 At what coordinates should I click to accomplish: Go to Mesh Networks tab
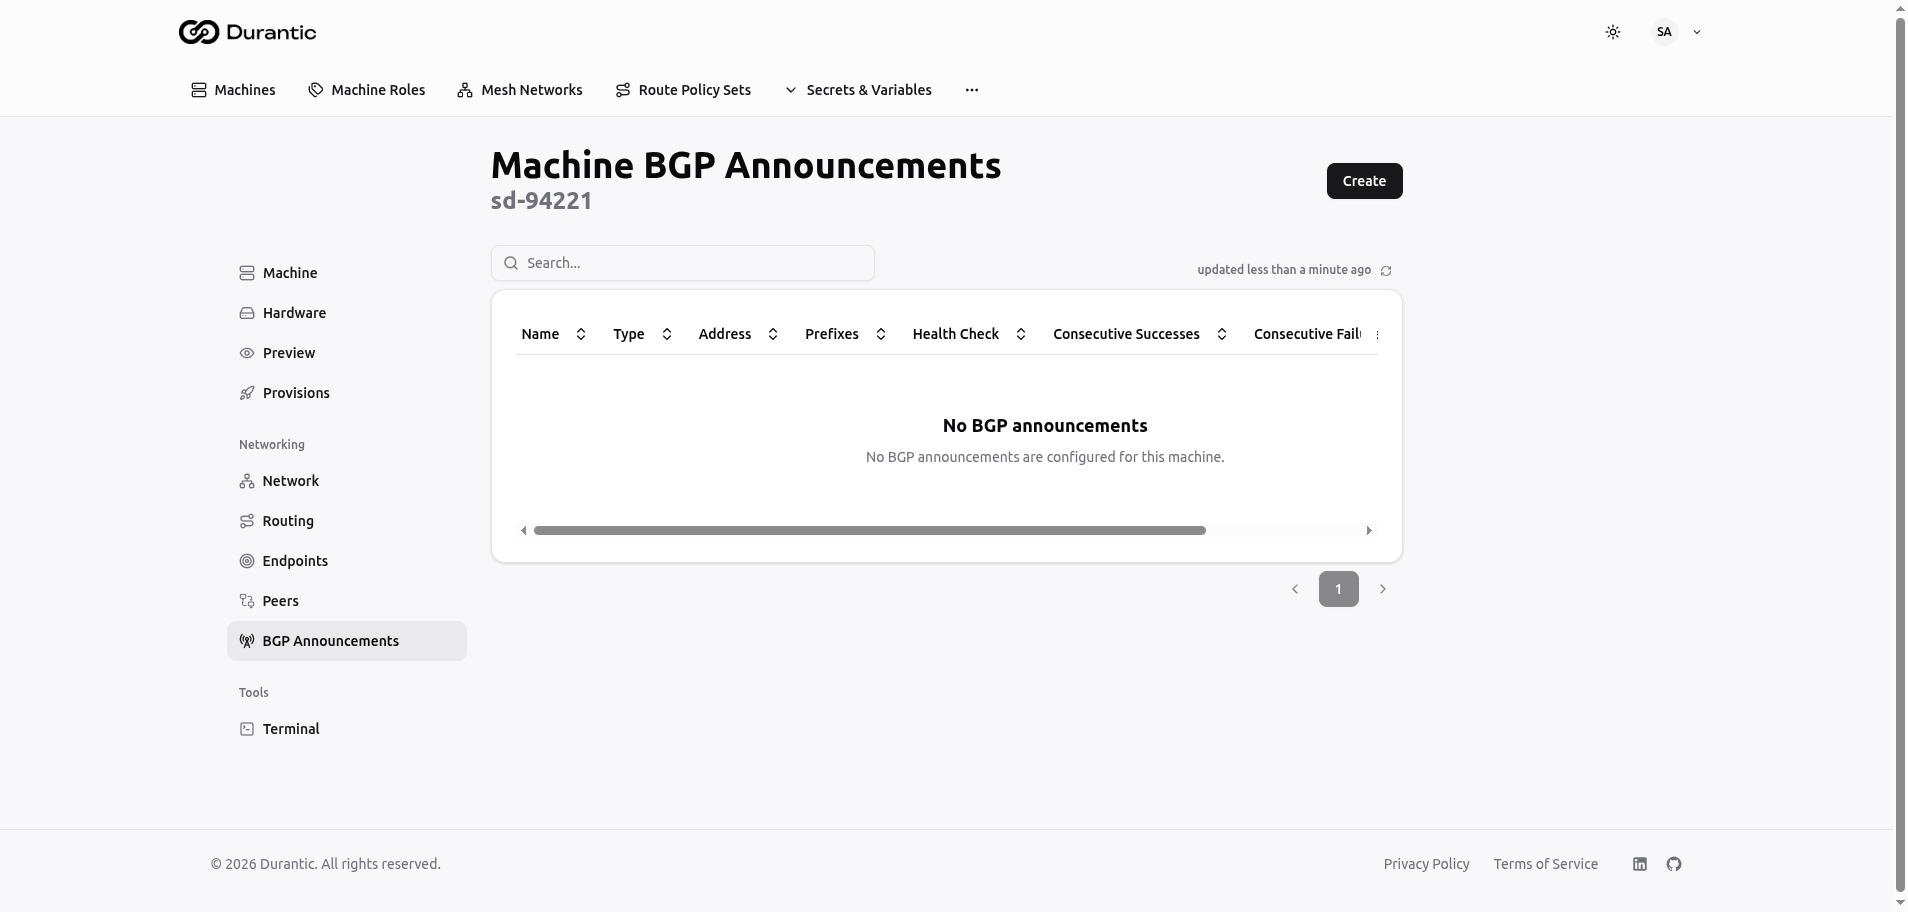pos(519,90)
